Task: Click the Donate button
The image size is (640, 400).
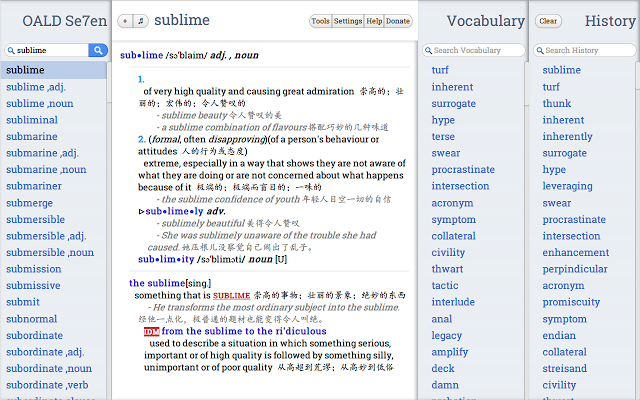Action: pos(398,21)
